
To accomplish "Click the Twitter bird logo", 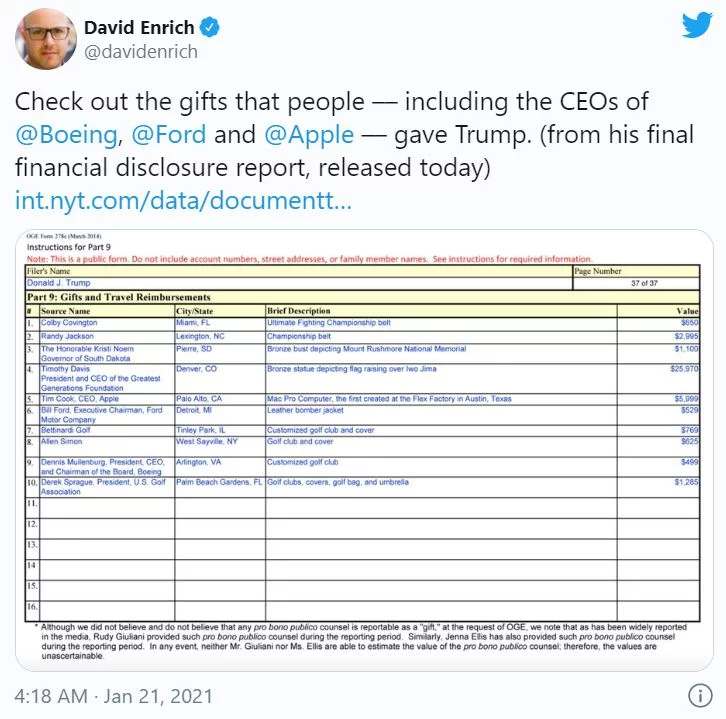I will tap(696, 25).
